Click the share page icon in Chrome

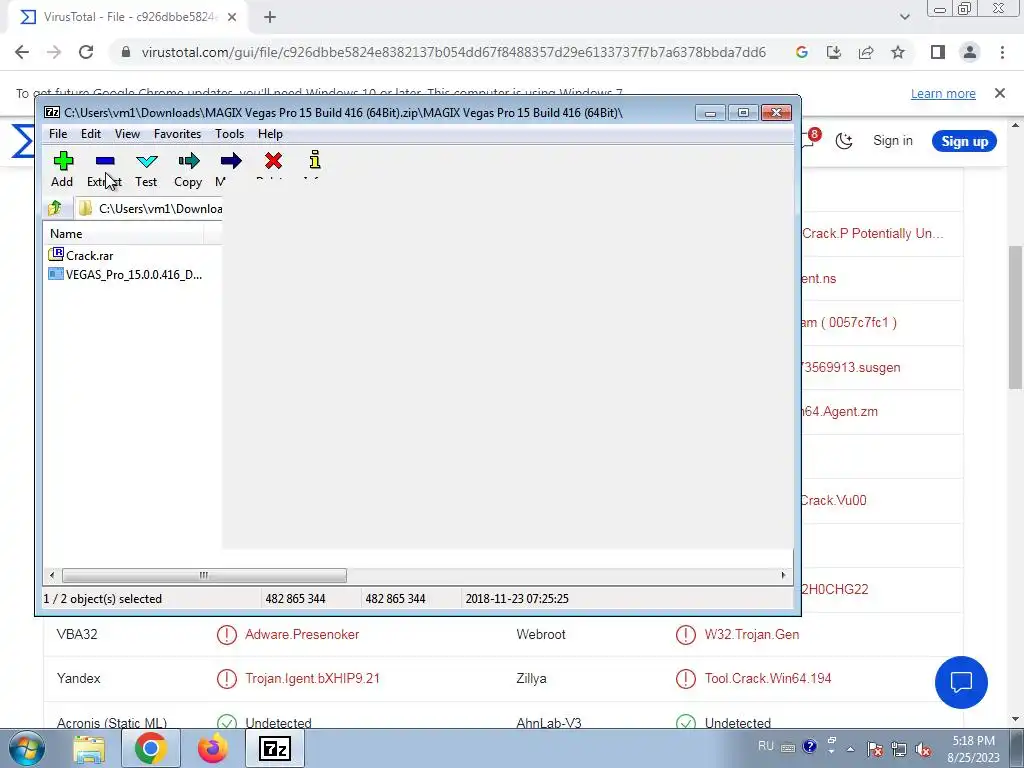click(x=866, y=52)
